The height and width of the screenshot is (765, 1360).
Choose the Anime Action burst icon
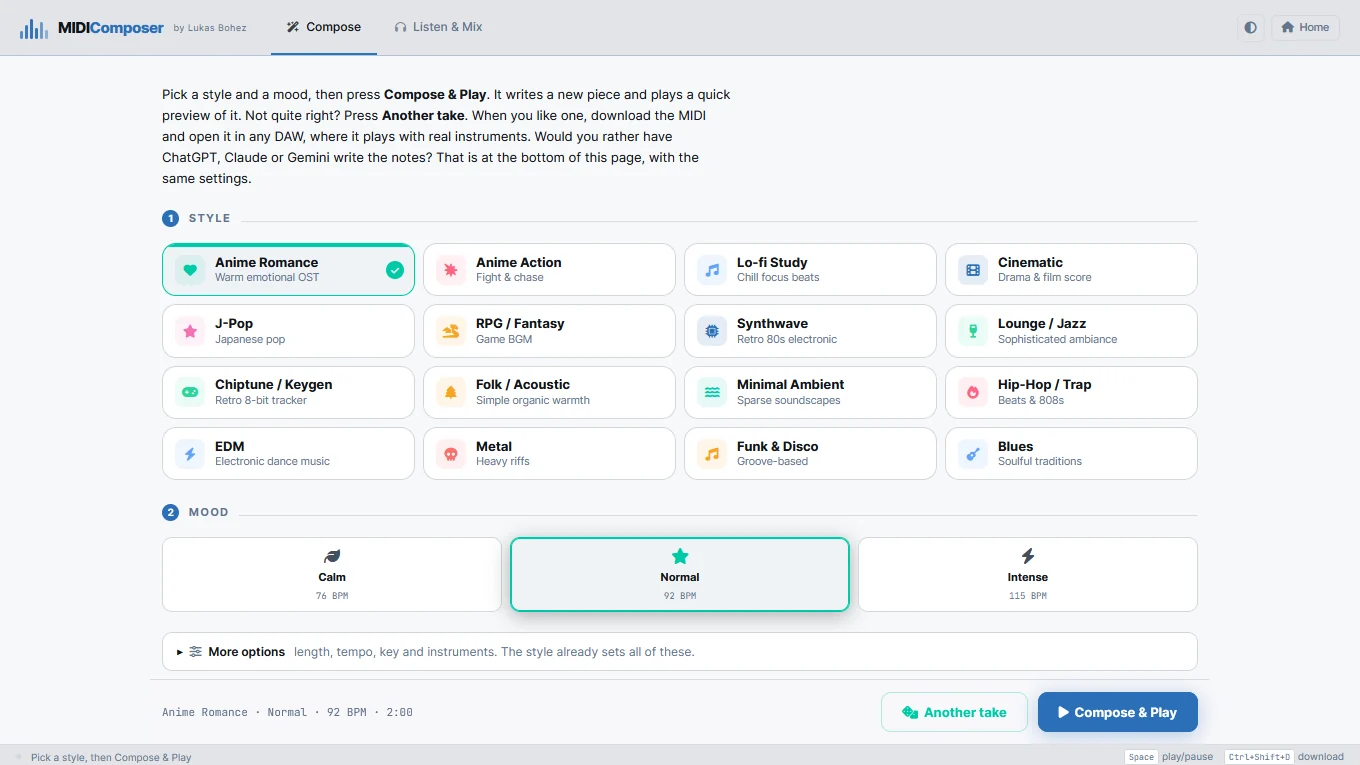coord(451,270)
